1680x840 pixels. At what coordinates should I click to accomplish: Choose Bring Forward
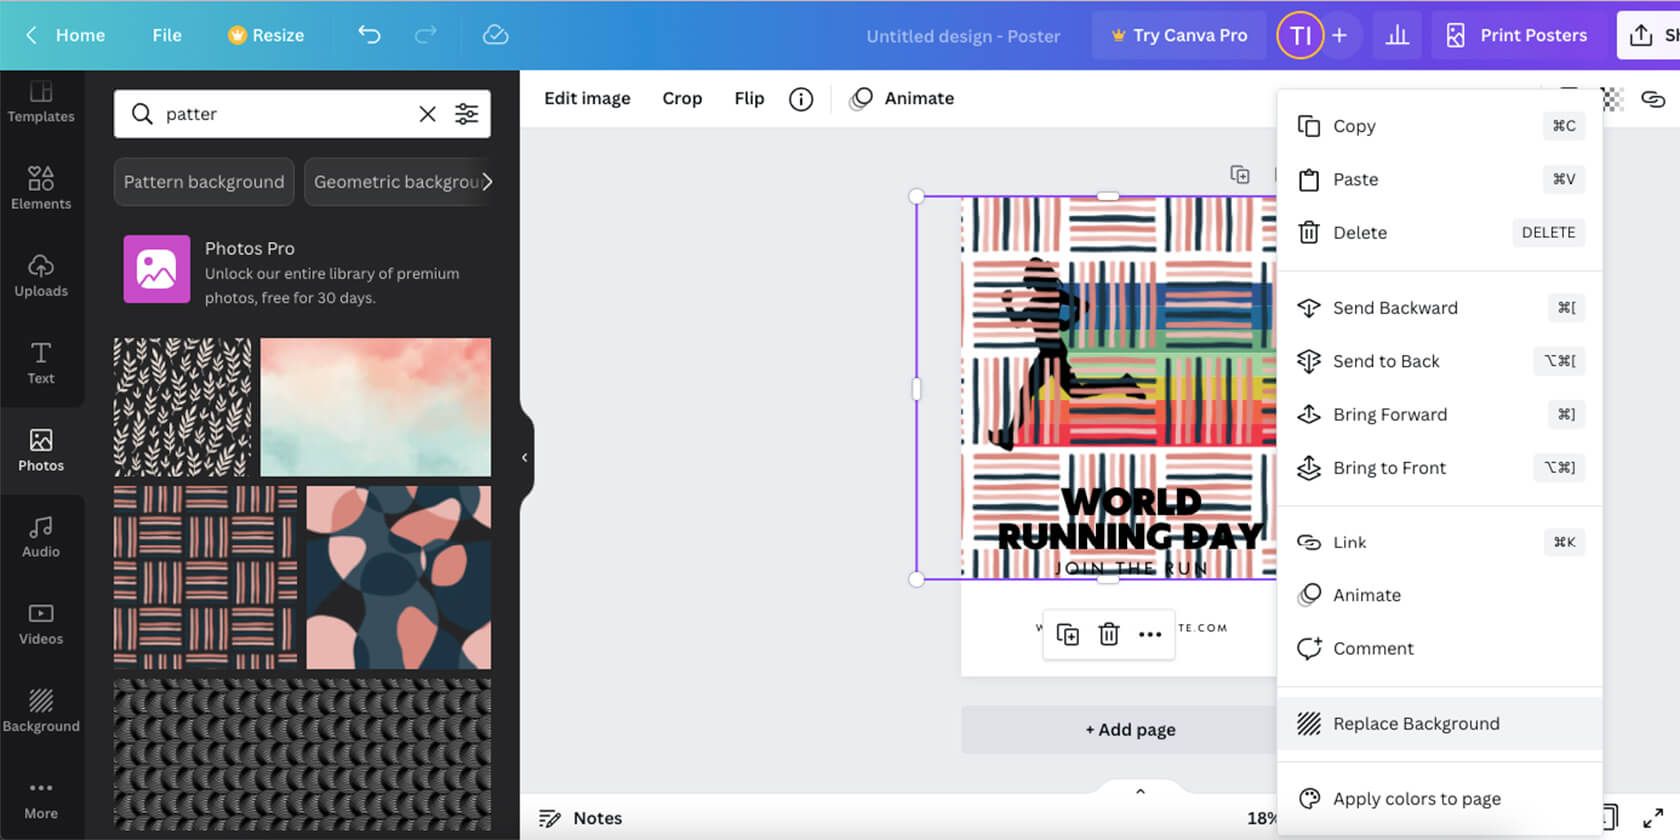[1440, 414]
